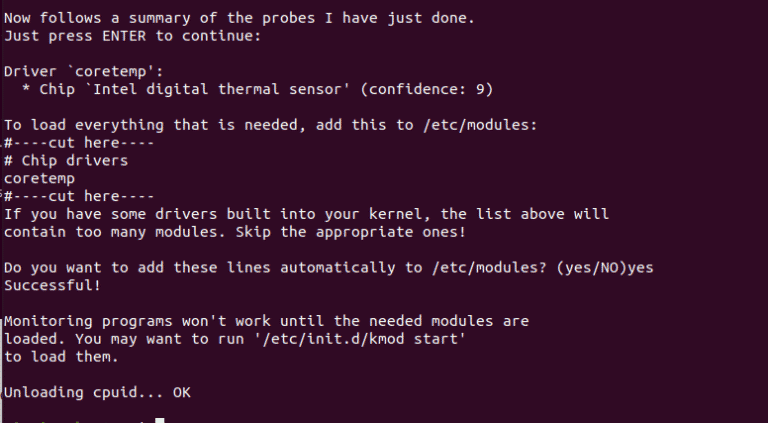
Task: Click the 'Skip the appropriate ones!' text
Action: pos(351,232)
